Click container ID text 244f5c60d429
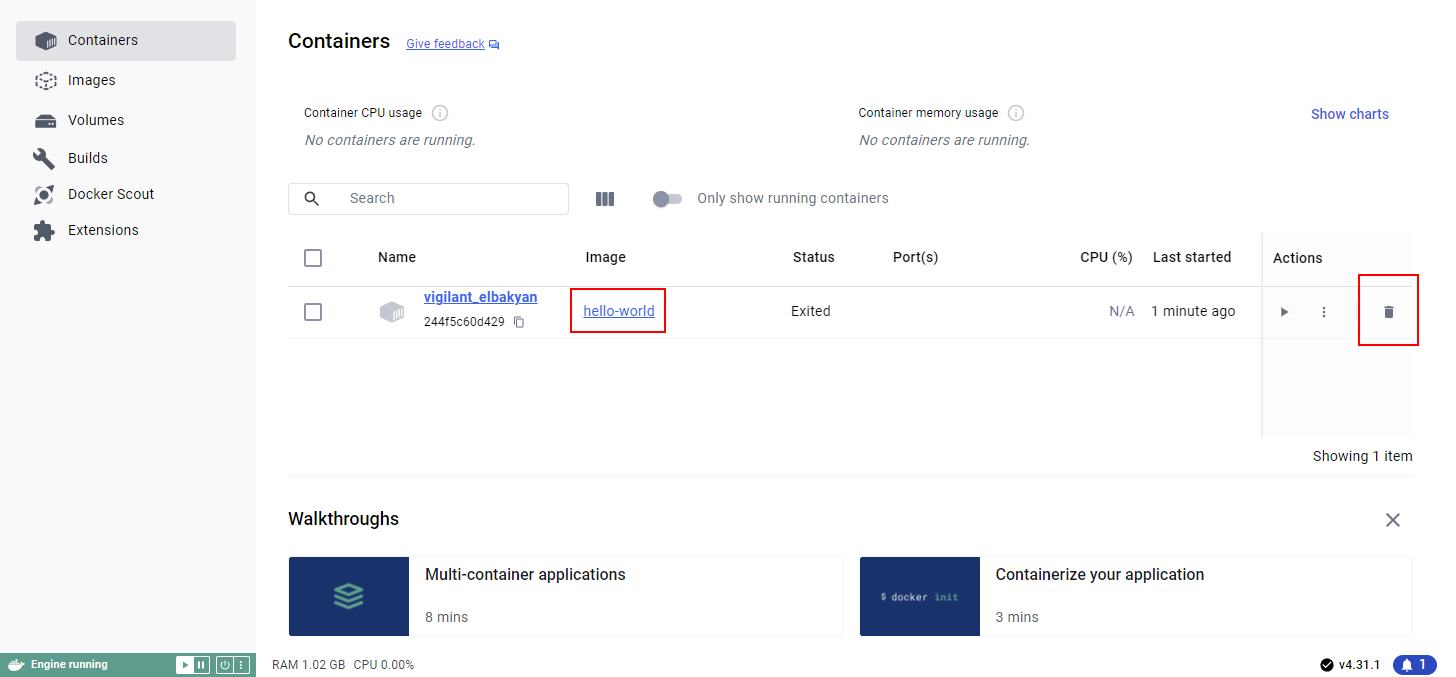Image resolution: width=1456 pixels, height=677 pixels. pyautogui.click(x=464, y=322)
